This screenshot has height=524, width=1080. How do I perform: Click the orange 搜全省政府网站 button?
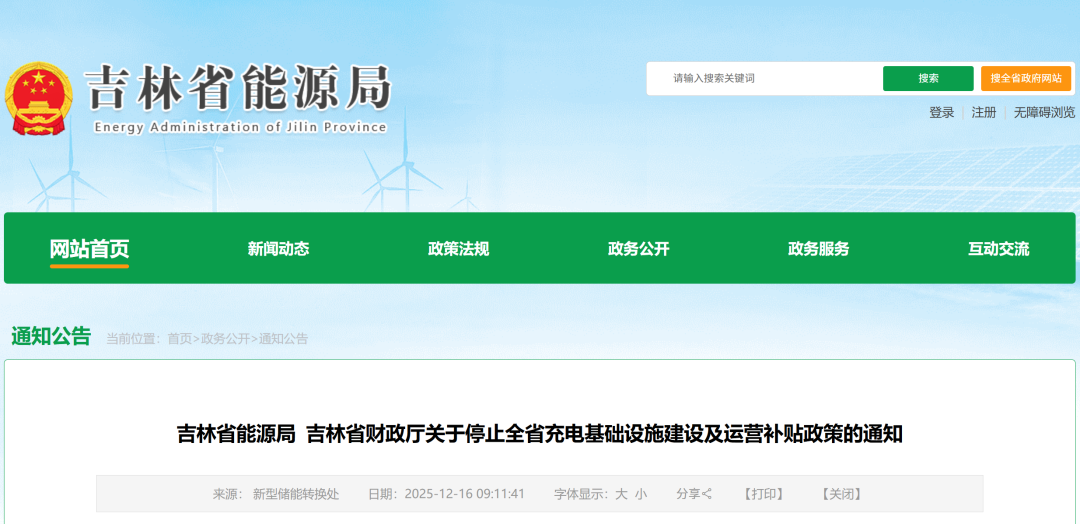pyautogui.click(x=1025, y=78)
